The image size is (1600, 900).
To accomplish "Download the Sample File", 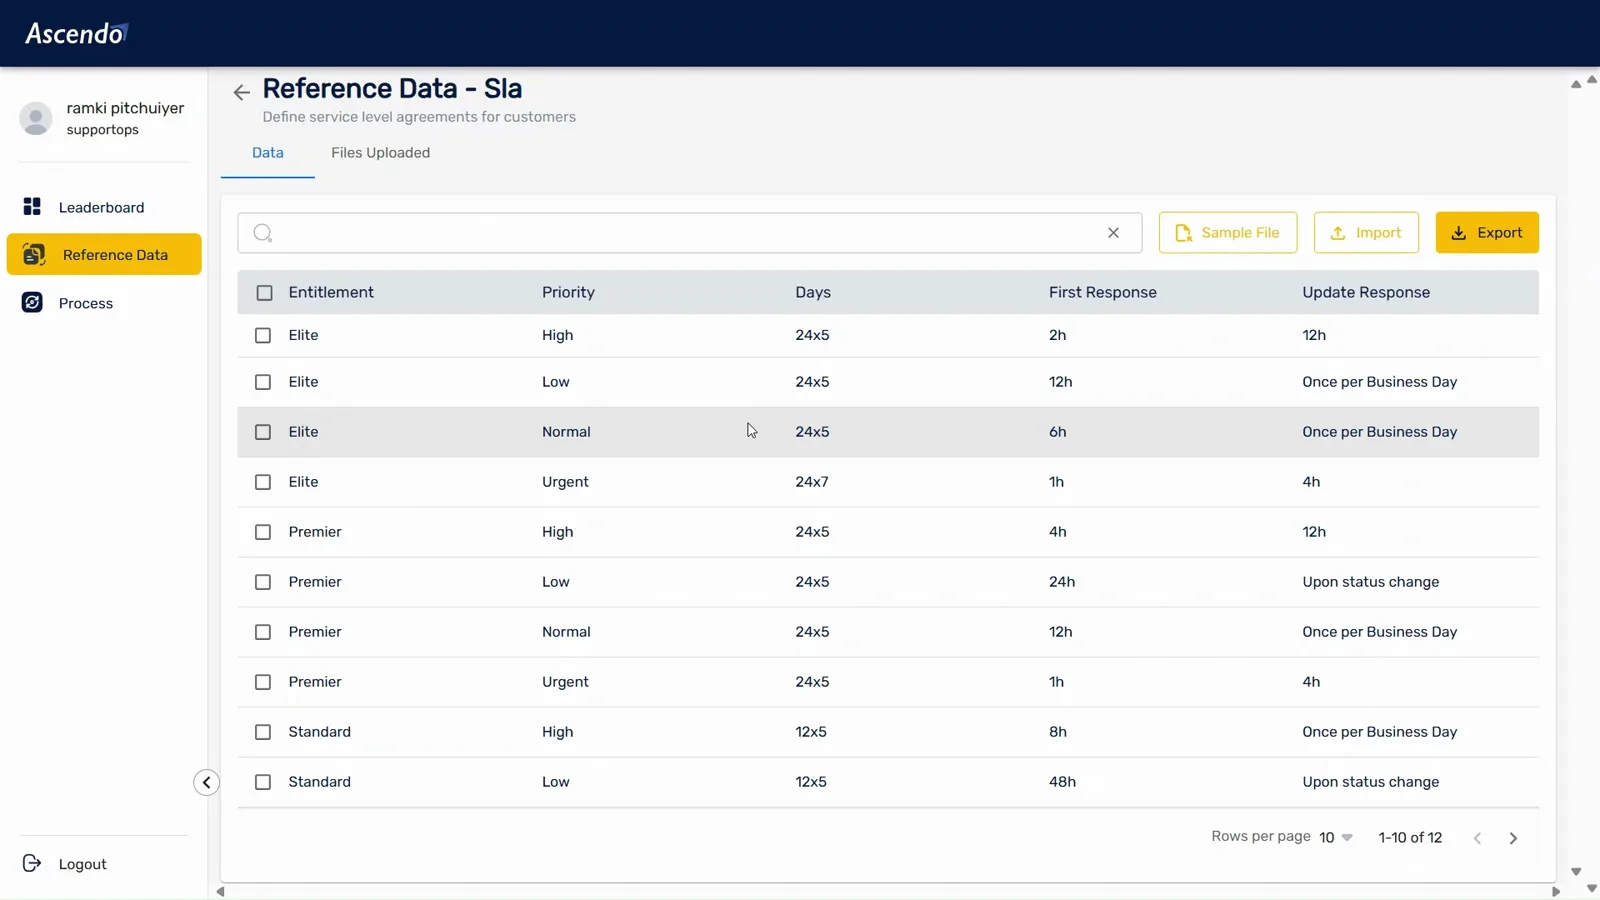I will tap(1227, 233).
